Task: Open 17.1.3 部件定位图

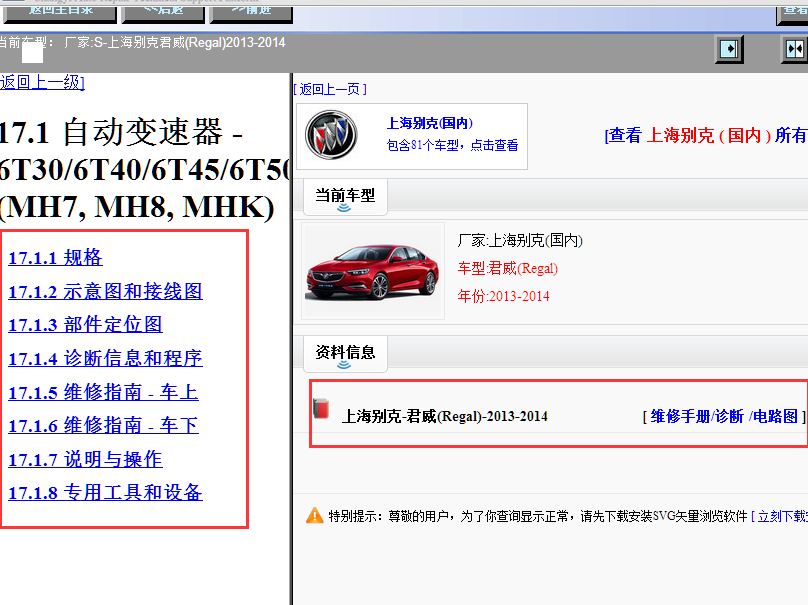Action: (x=85, y=325)
